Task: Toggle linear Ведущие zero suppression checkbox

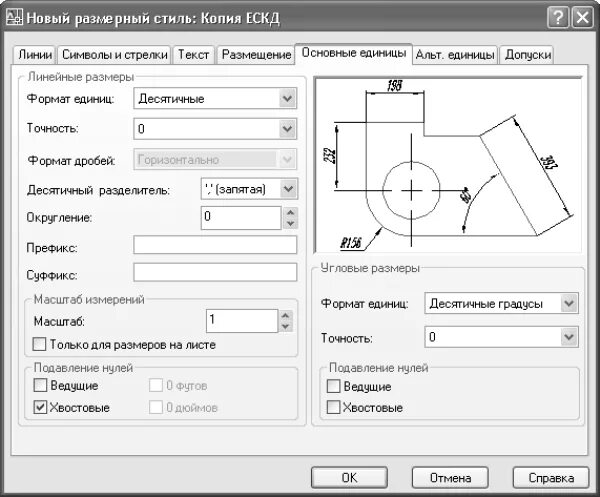Action: 40,385
